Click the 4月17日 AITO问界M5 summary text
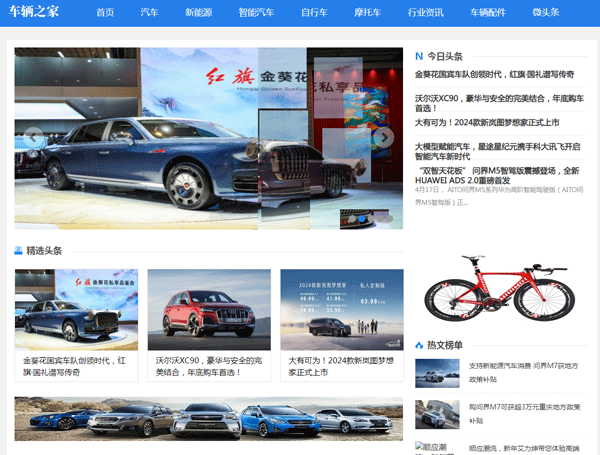The height and width of the screenshot is (455, 600). [x=499, y=196]
